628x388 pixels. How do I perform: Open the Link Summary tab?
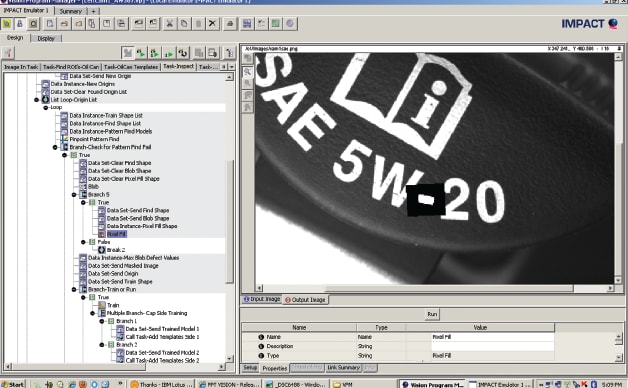343,367
